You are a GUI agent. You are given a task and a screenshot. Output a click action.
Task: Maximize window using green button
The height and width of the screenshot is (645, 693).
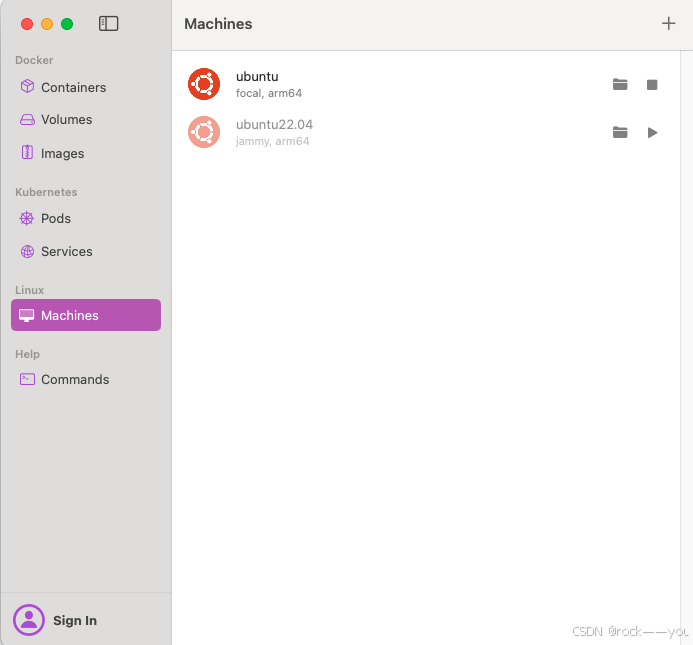click(x=67, y=24)
